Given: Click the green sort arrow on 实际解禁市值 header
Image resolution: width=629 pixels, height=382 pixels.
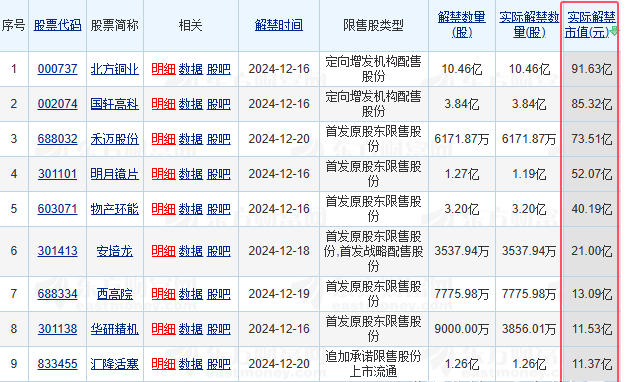Looking at the screenshot, I should pos(613,32).
